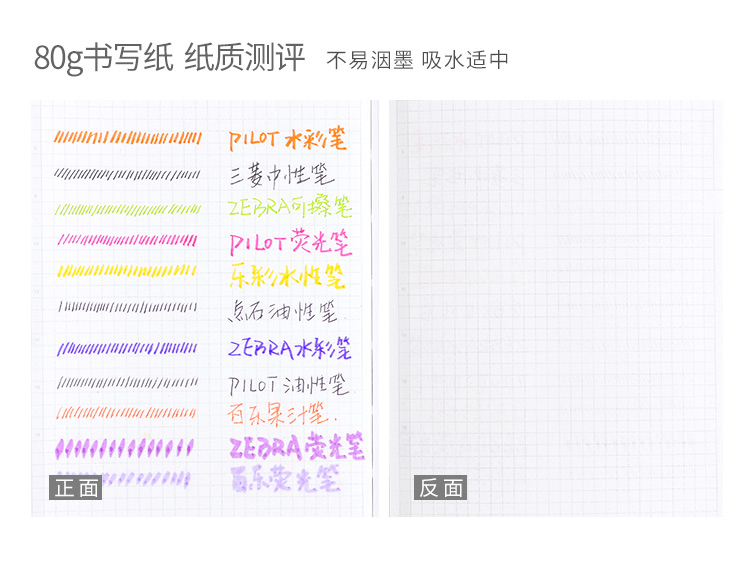Click the orange stroke sample beside 百乐果汁笔
Screen dimensions: 750x569
[x=126, y=413]
